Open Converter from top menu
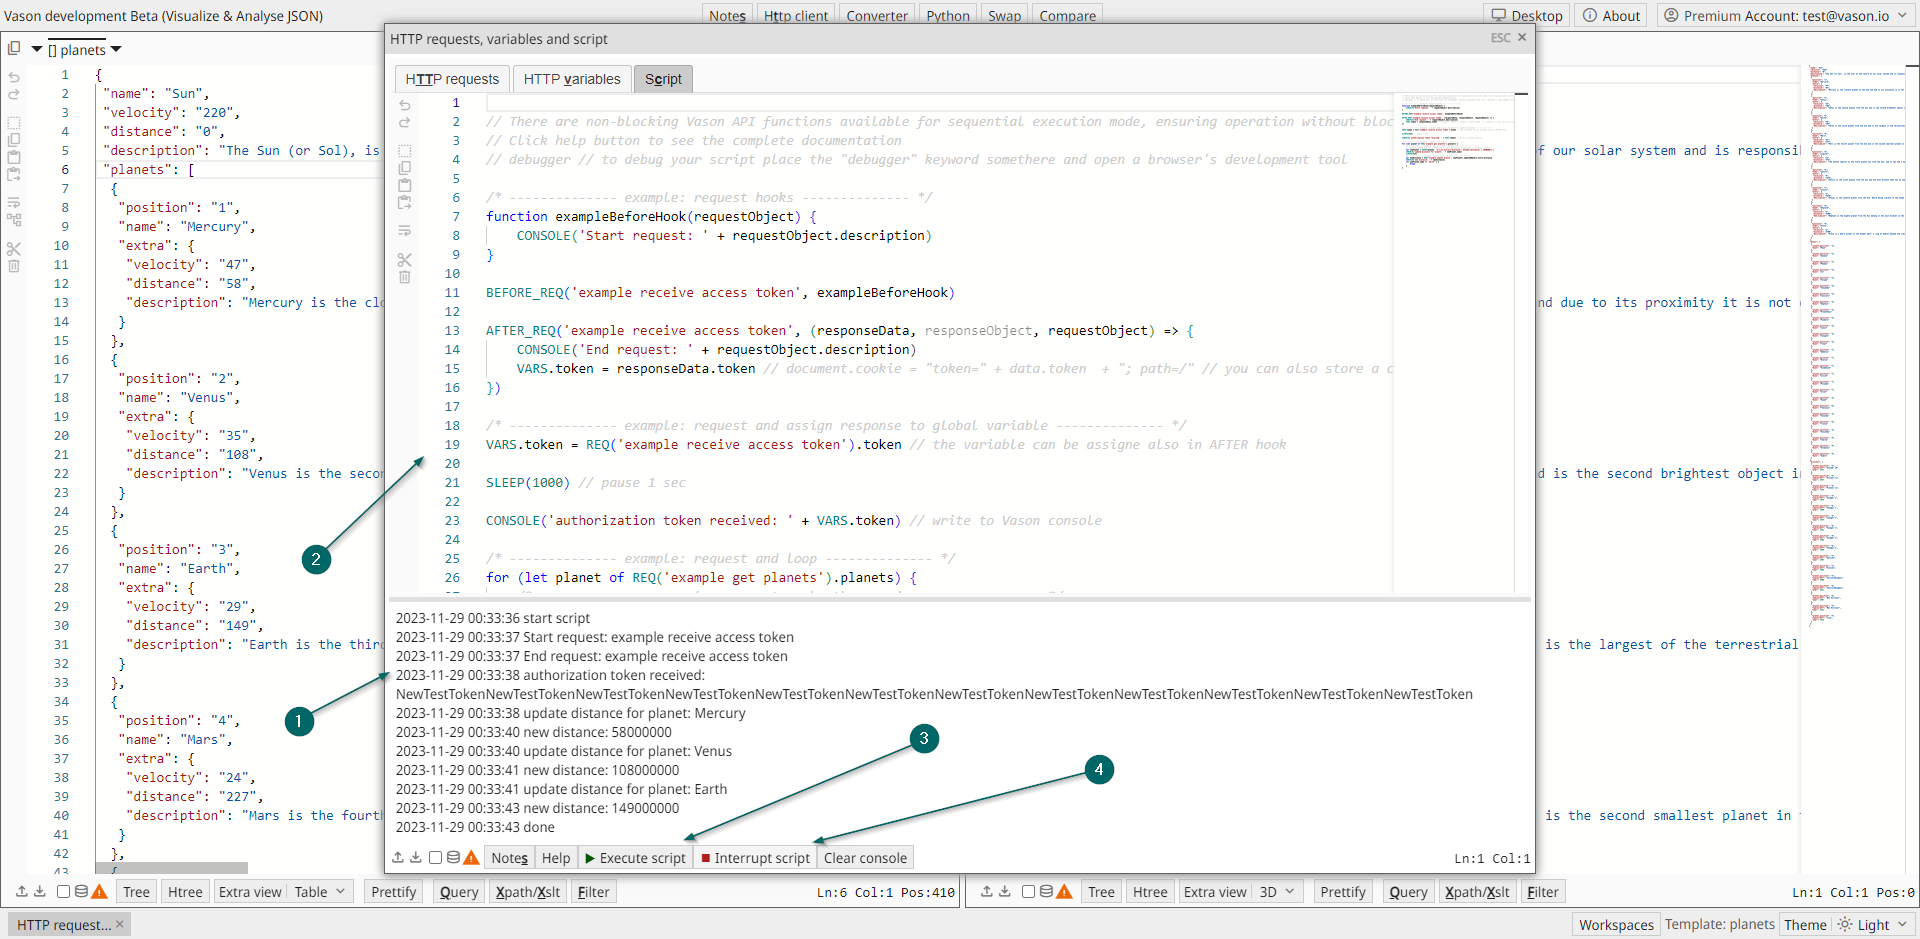 pos(877,16)
